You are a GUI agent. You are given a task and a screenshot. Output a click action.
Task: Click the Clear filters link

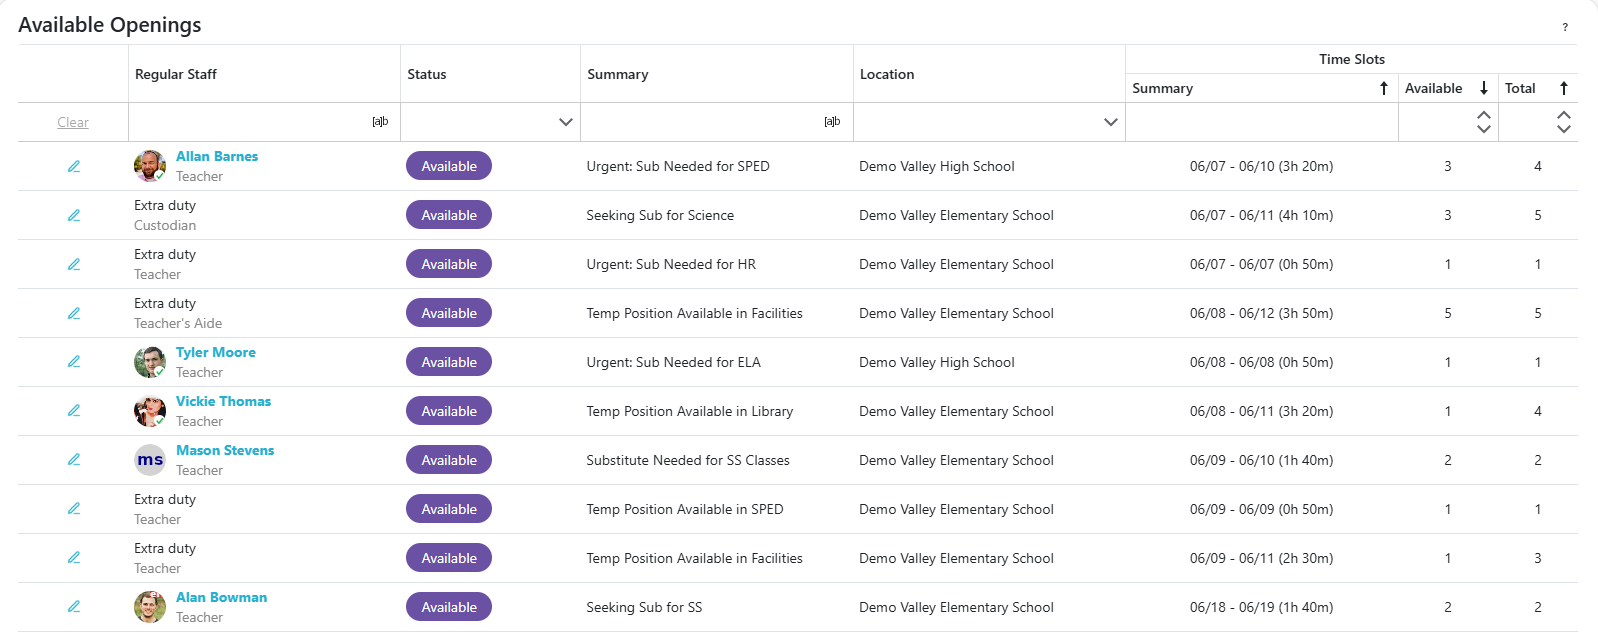[x=73, y=122]
